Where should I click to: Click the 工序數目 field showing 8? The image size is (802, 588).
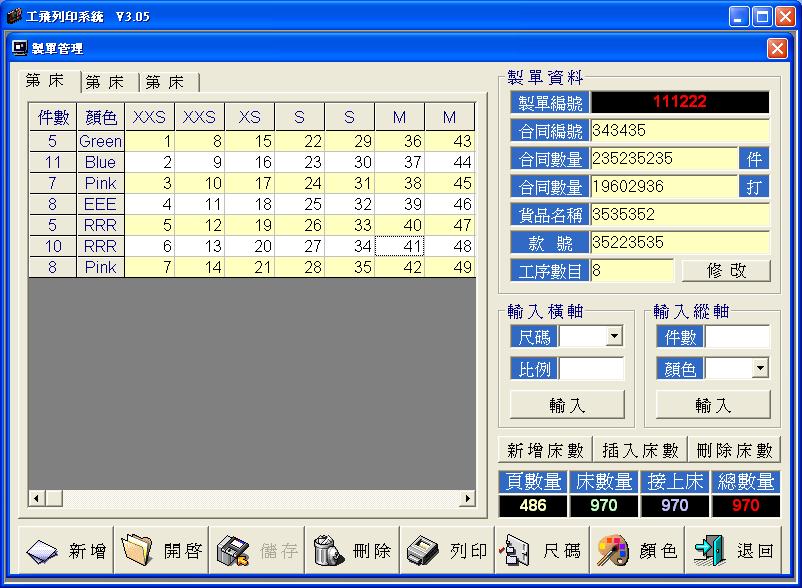pyautogui.click(x=632, y=270)
